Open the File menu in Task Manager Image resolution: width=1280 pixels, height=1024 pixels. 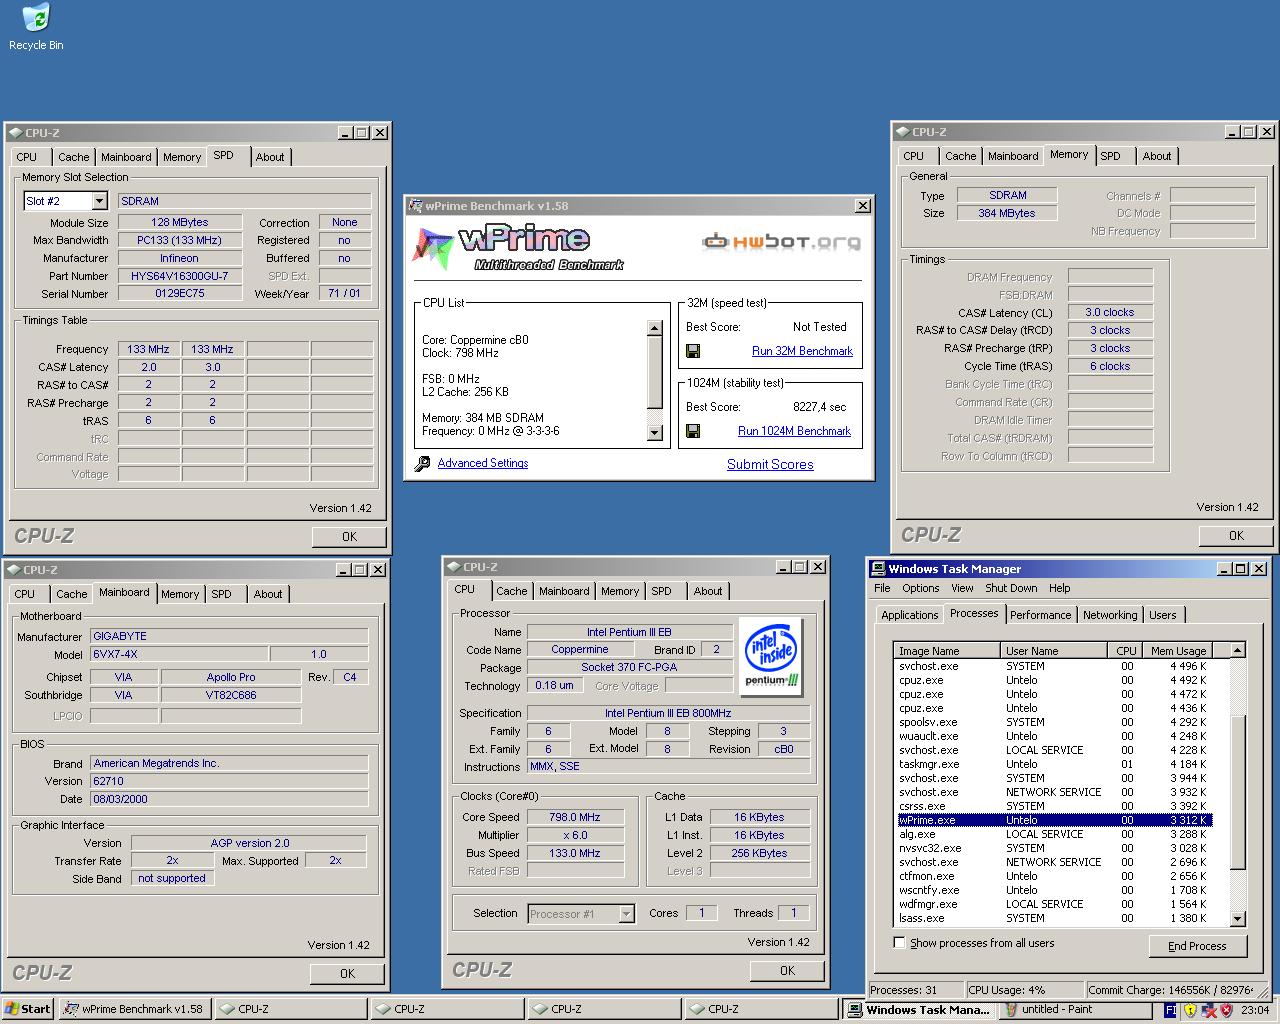coord(882,588)
